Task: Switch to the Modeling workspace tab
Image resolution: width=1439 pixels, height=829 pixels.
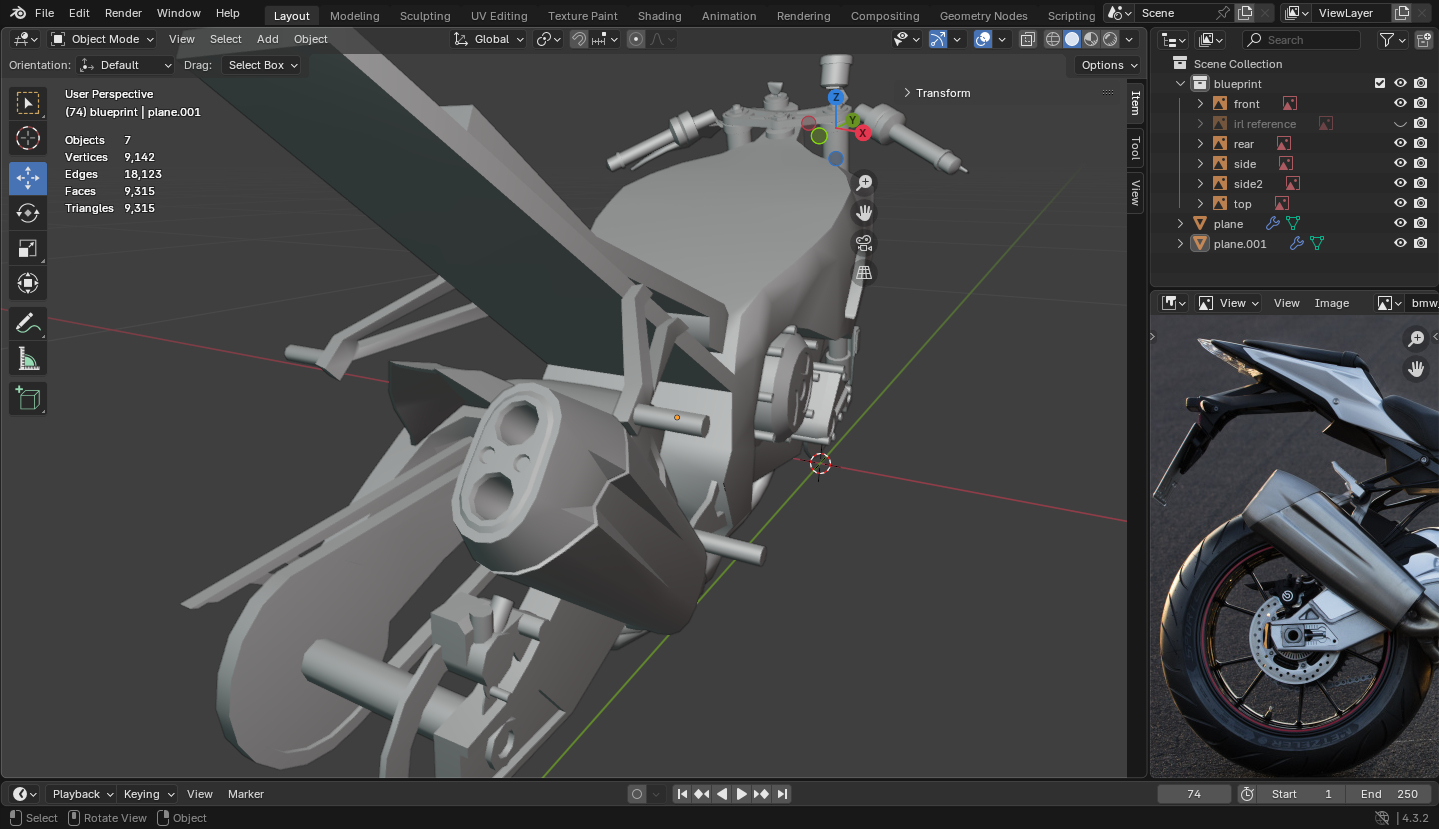Action: (355, 16)
